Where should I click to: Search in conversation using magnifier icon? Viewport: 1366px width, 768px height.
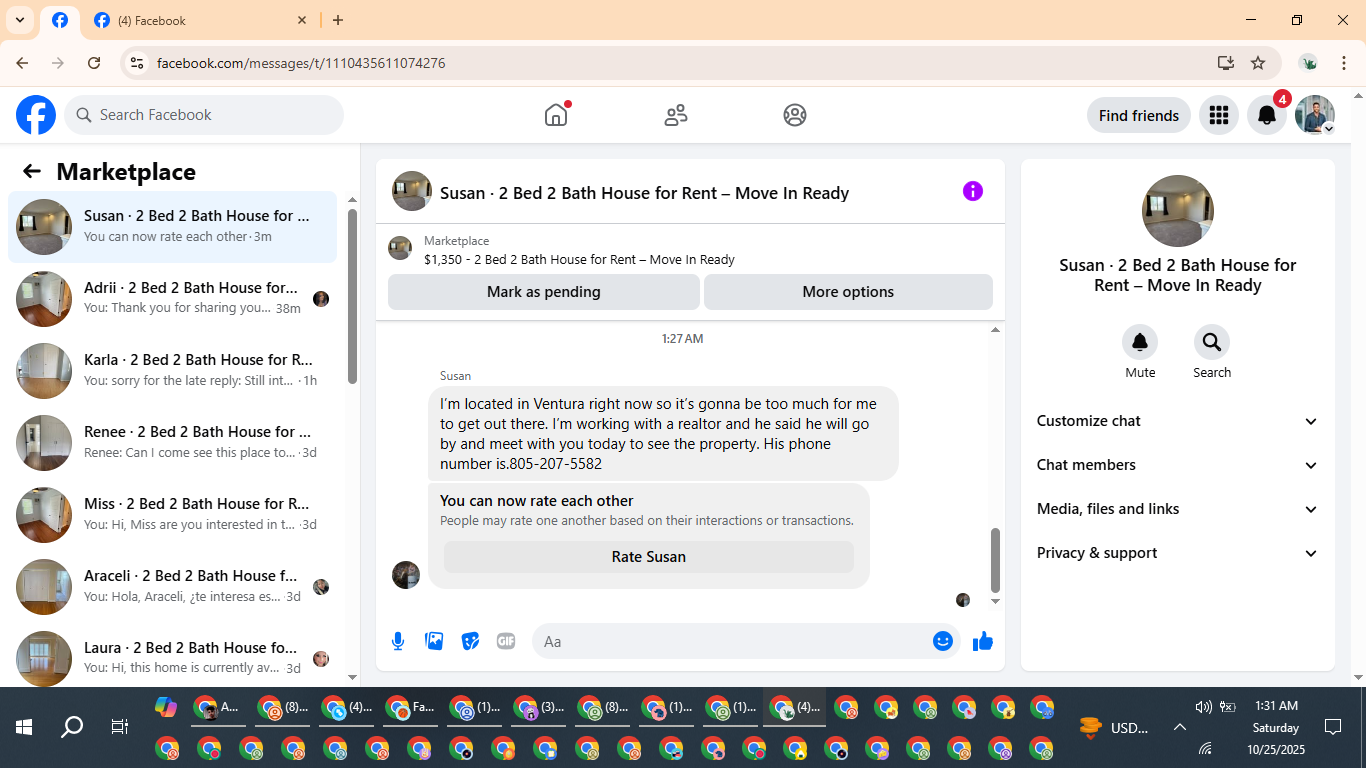click(x=1212, y=343)
